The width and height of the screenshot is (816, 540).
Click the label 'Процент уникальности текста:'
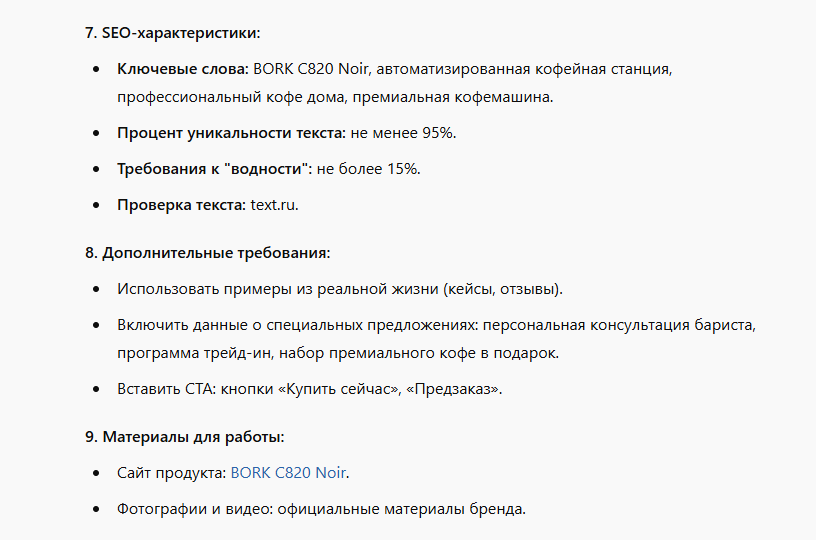coord(232,133)
